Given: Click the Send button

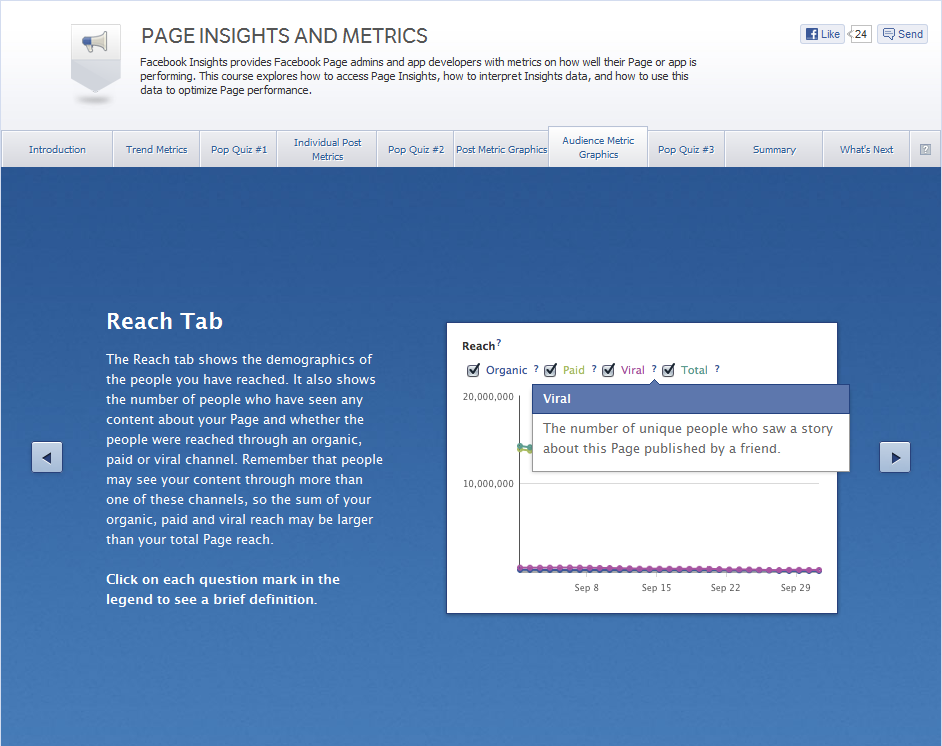Looking at the screenshot, I should coord(902,34).
